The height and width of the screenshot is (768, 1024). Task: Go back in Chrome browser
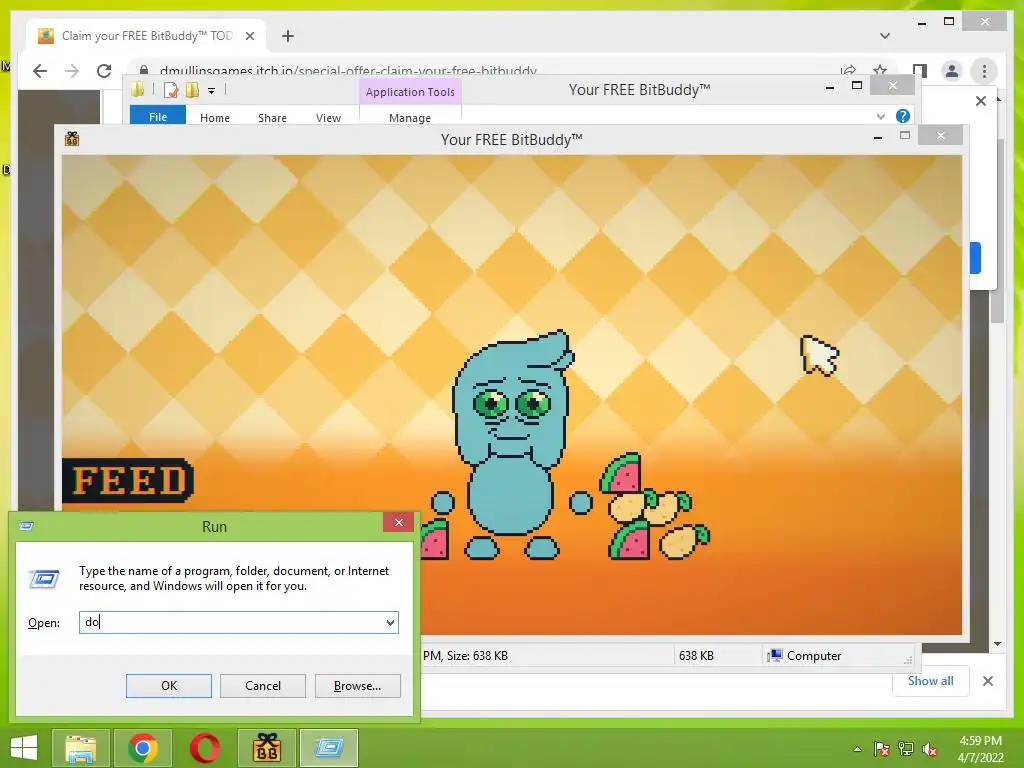[x=40, y=71]
